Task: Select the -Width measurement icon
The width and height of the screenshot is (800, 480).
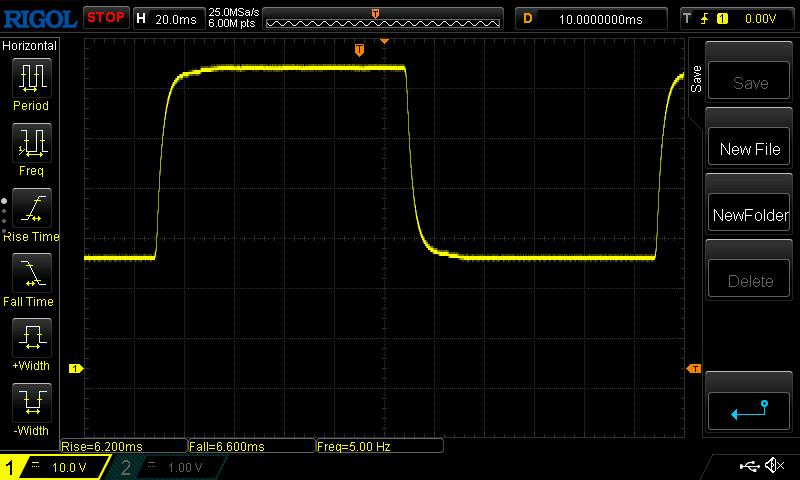Action: tap(31, 402)
